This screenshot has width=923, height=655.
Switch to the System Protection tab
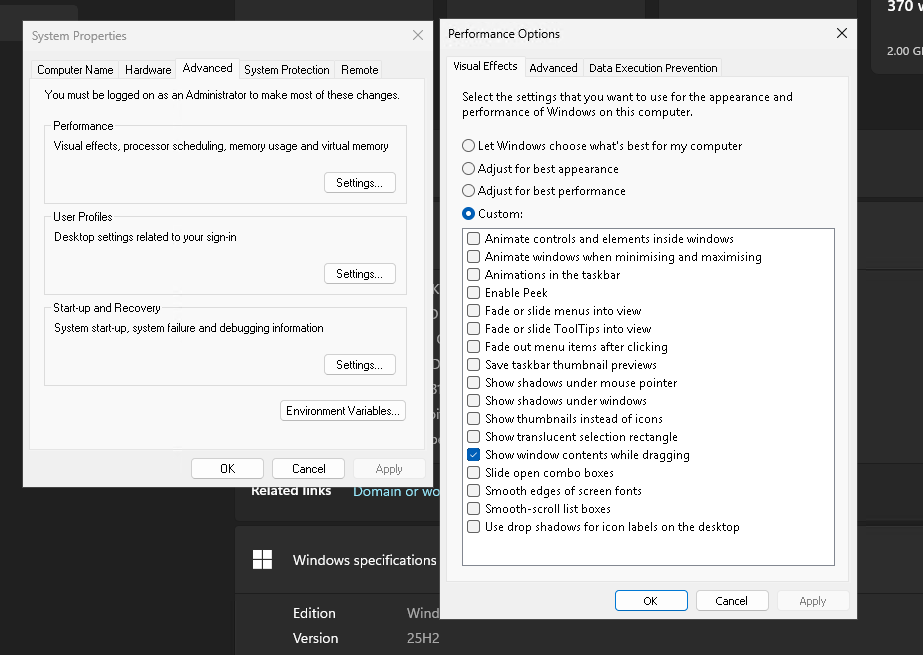[x=286, y=70]
